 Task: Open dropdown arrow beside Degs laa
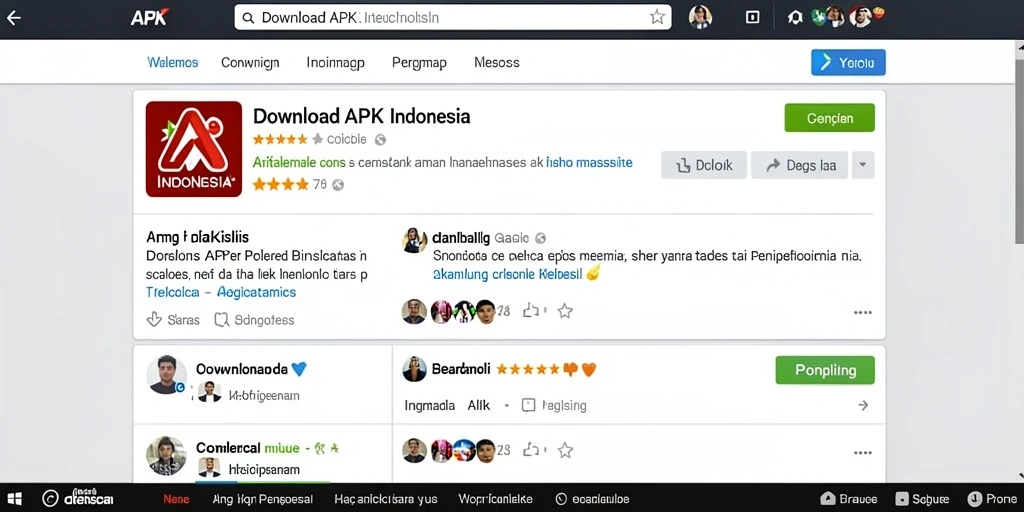pos(863,165)
